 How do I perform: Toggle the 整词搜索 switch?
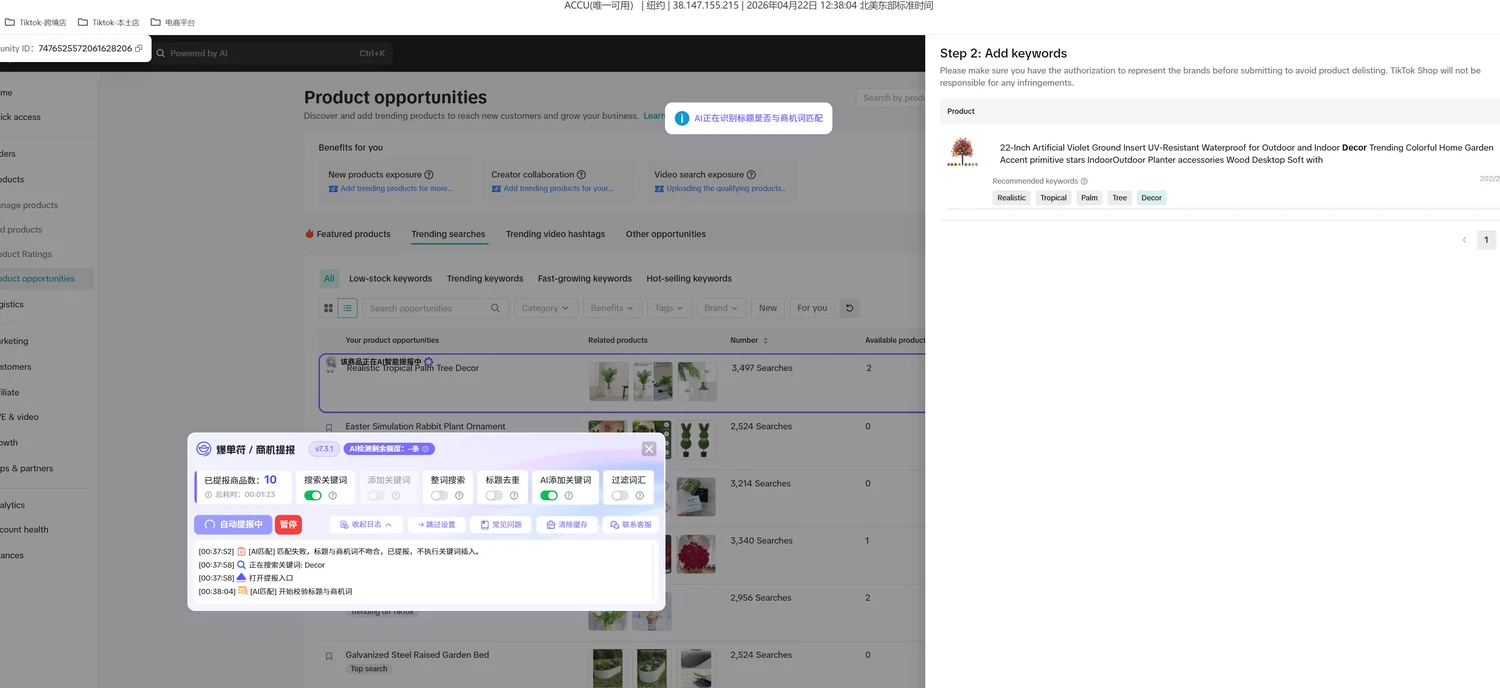[x=439, y=495]
